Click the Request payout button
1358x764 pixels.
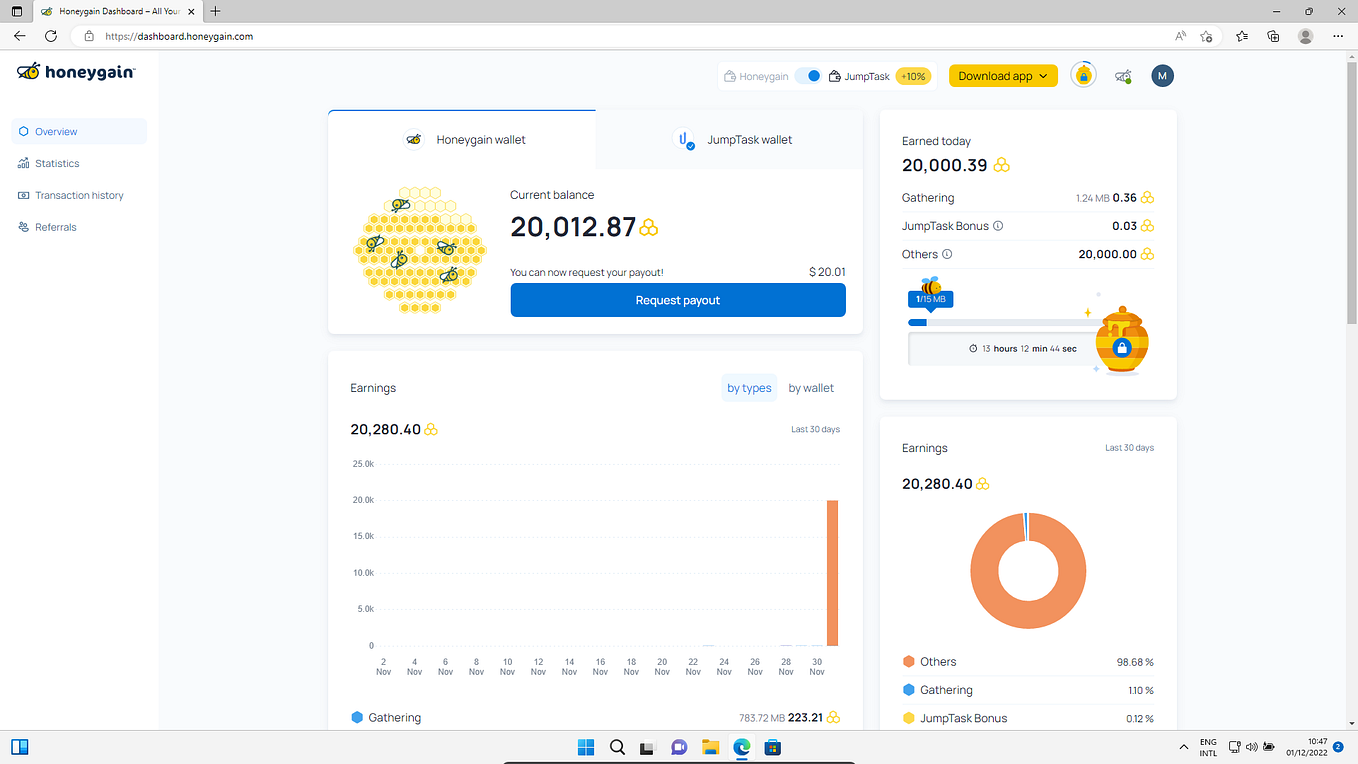pyautogui.click(x=678, y=300)
